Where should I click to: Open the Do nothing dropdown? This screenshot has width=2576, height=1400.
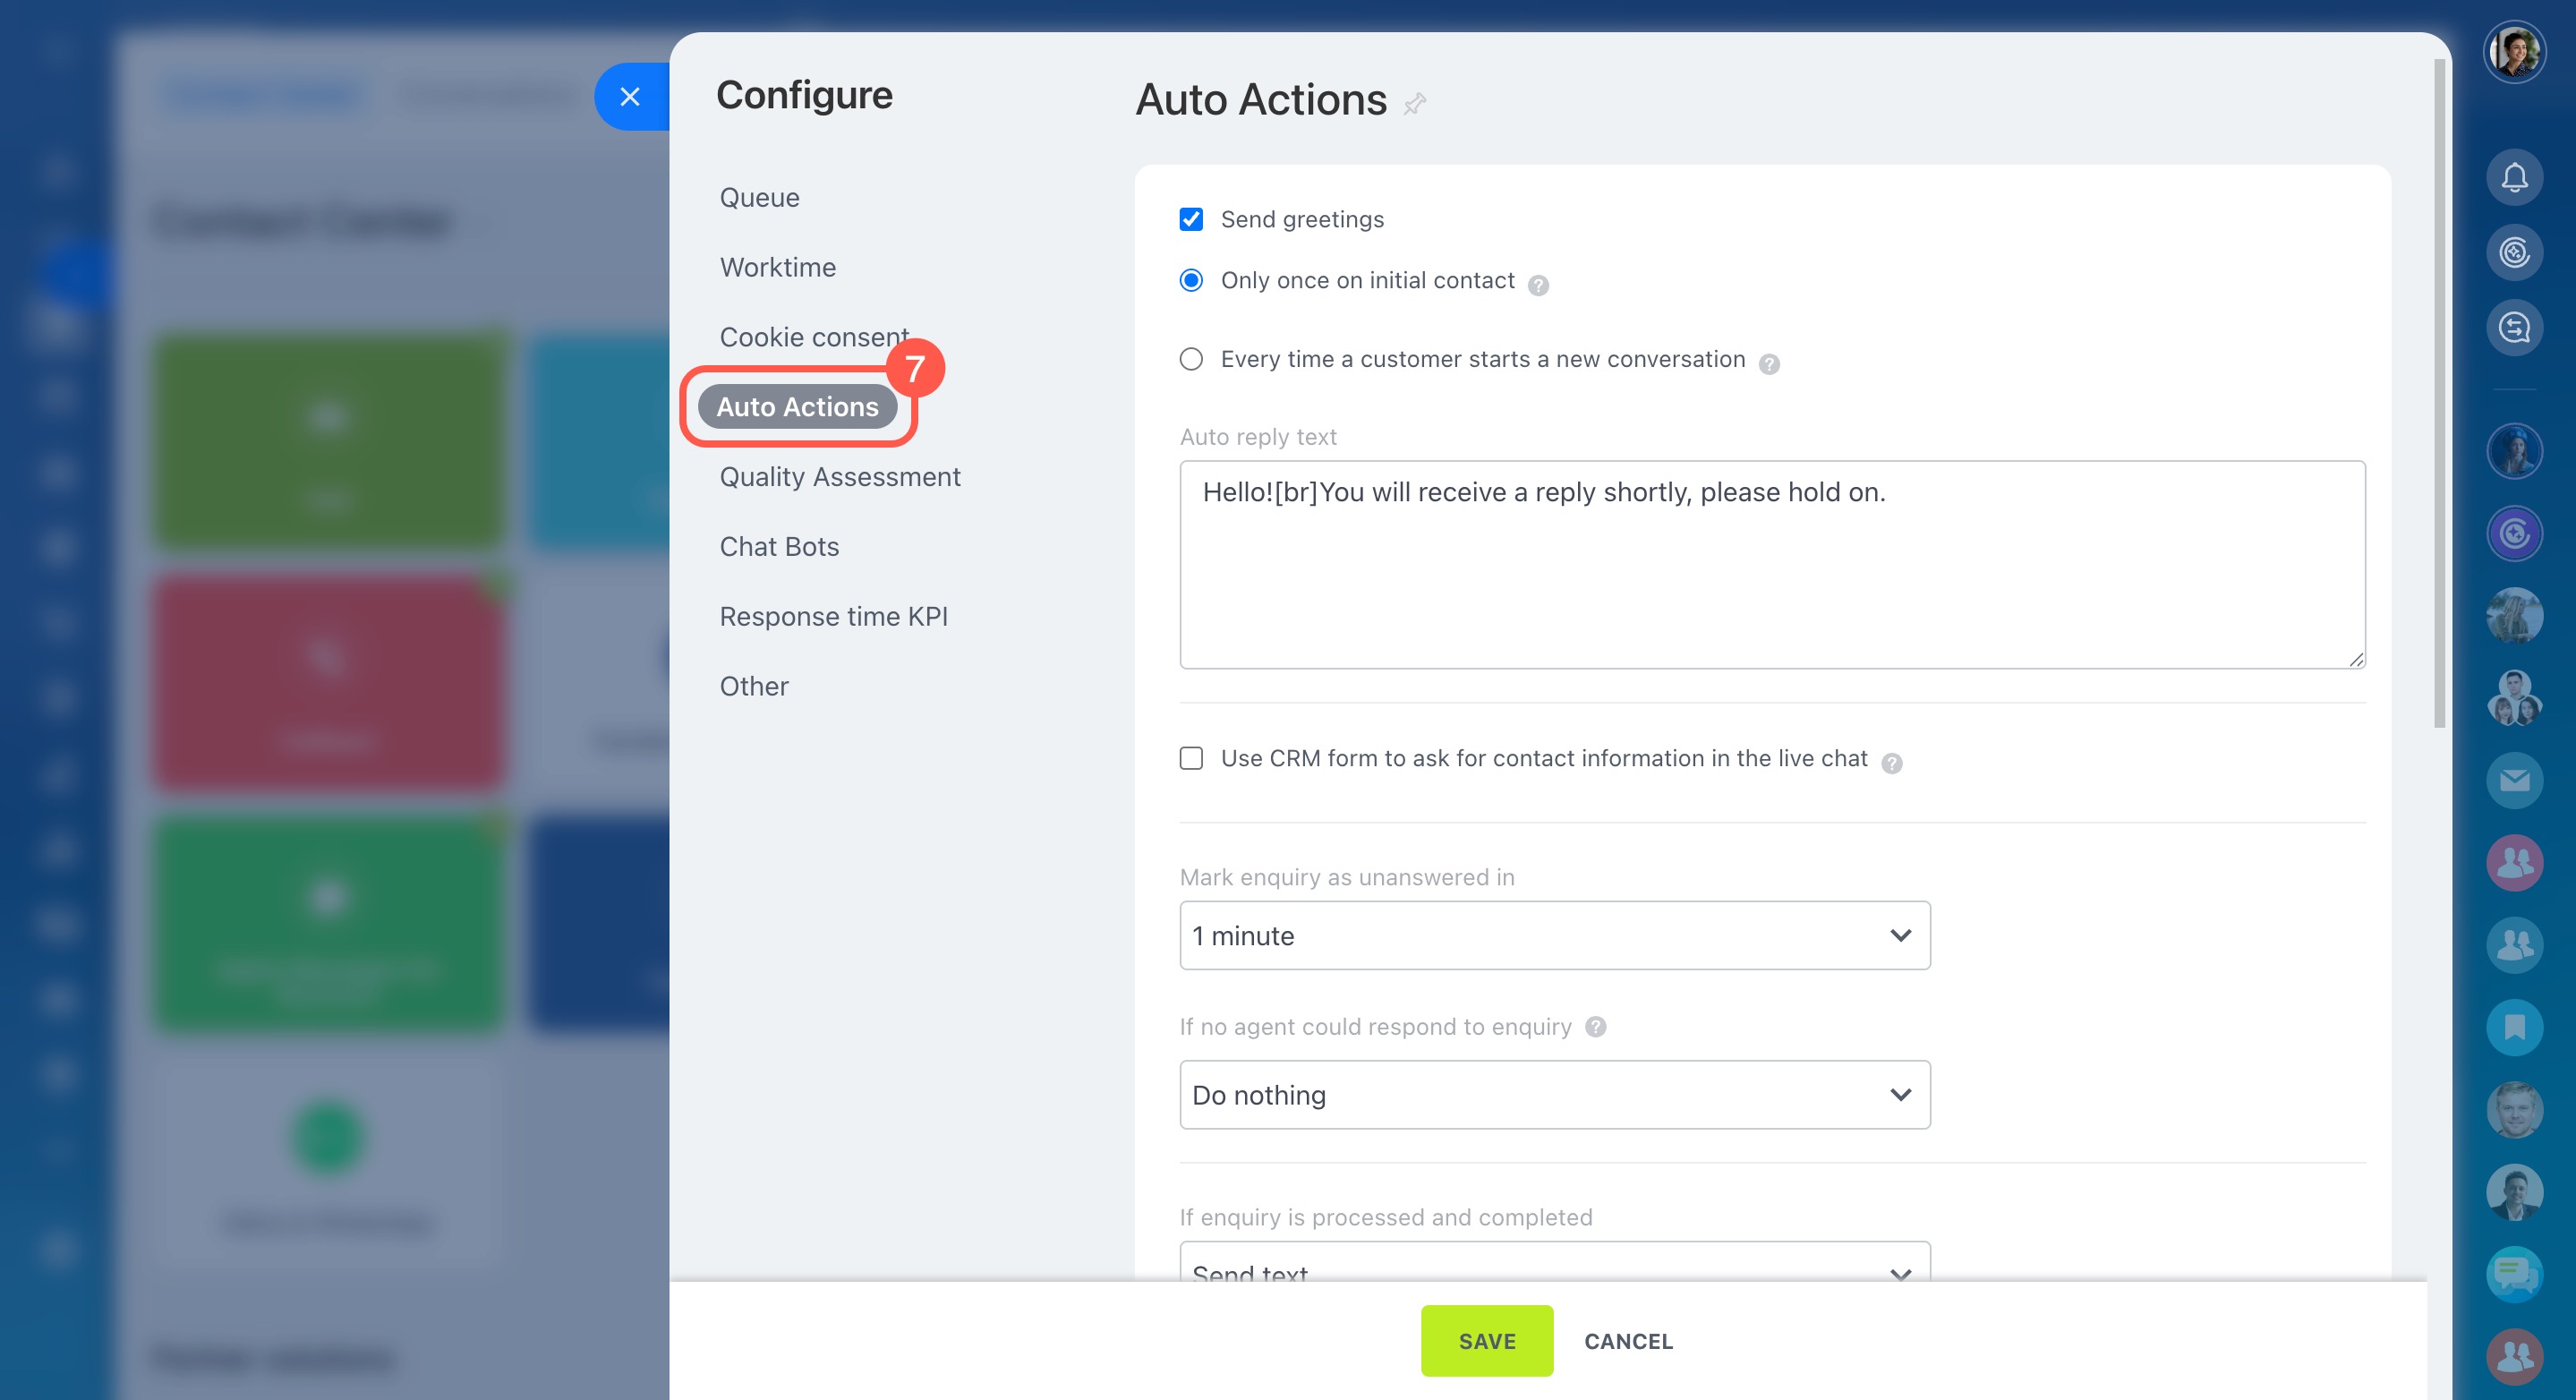pyautogui.click(x=1554, y=1095)
